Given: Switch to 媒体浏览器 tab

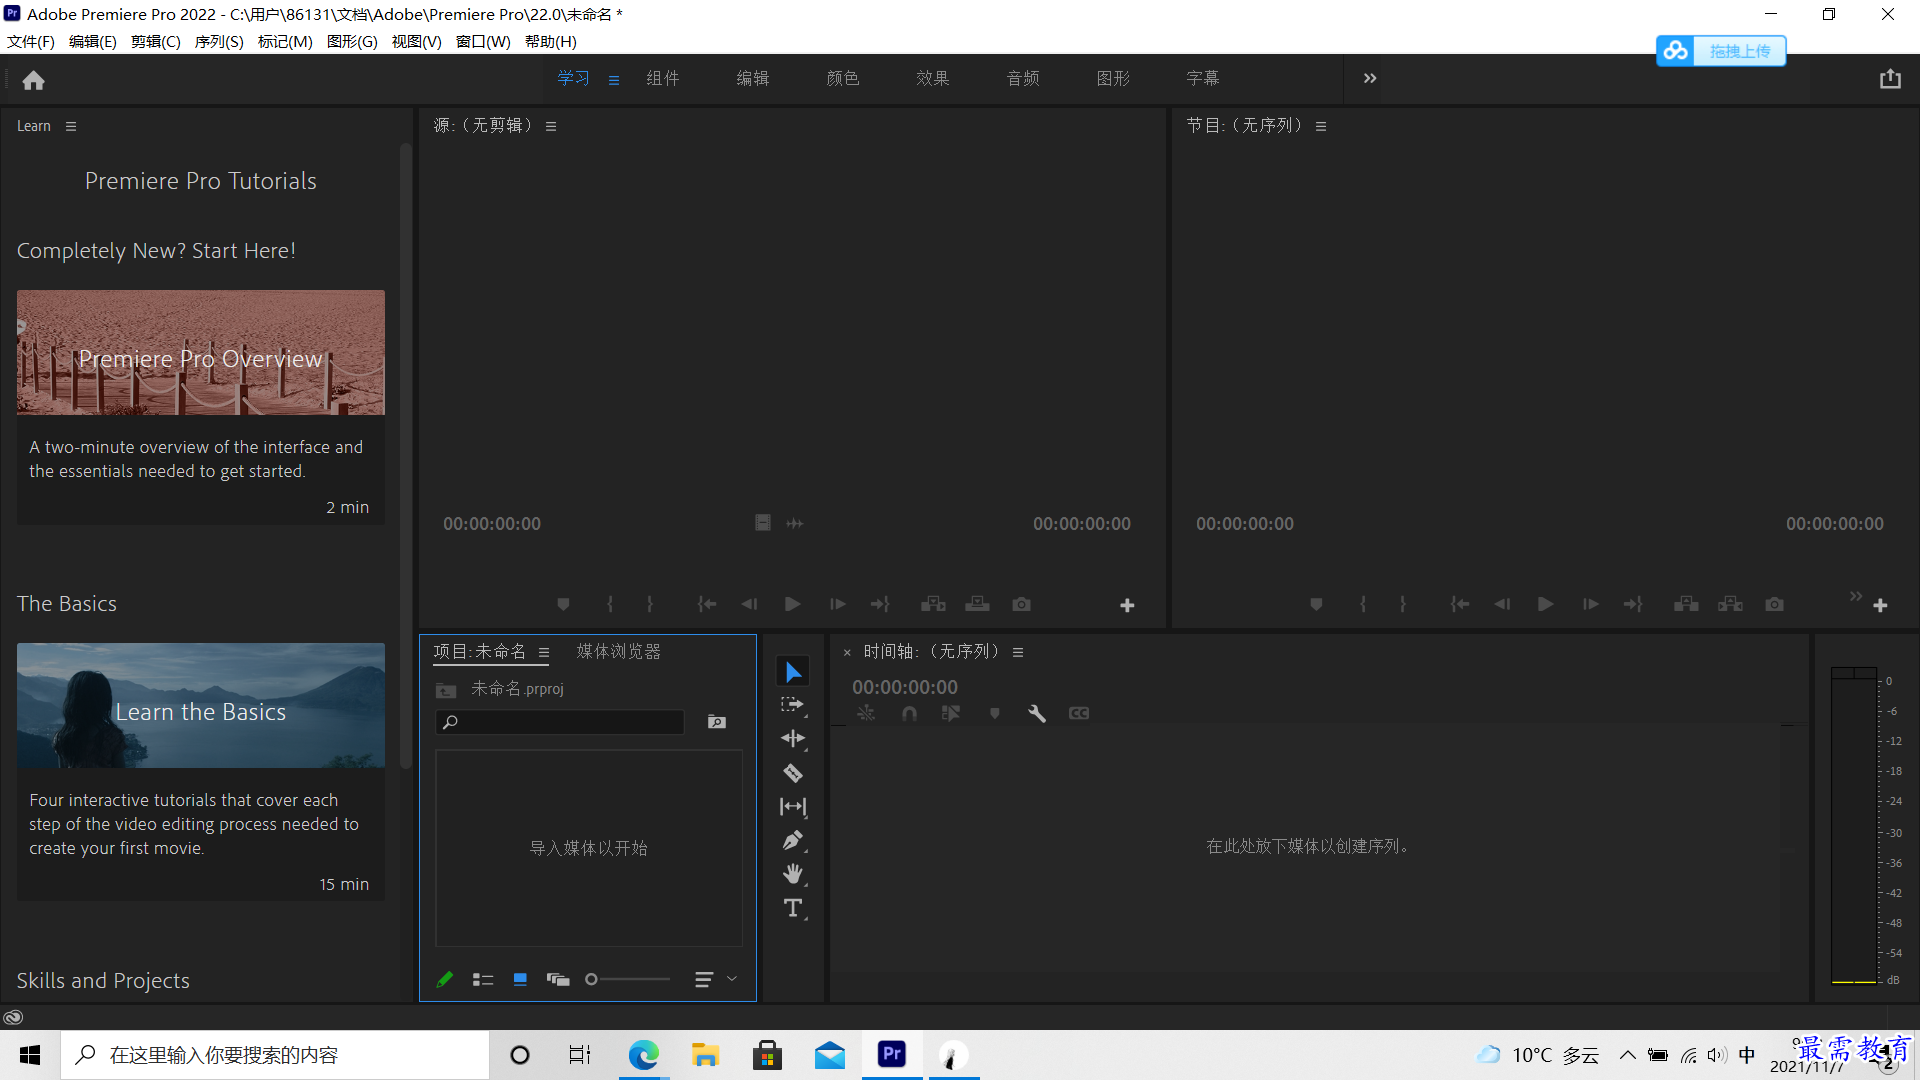Looking at the screenshot, I should click(619, 651).
